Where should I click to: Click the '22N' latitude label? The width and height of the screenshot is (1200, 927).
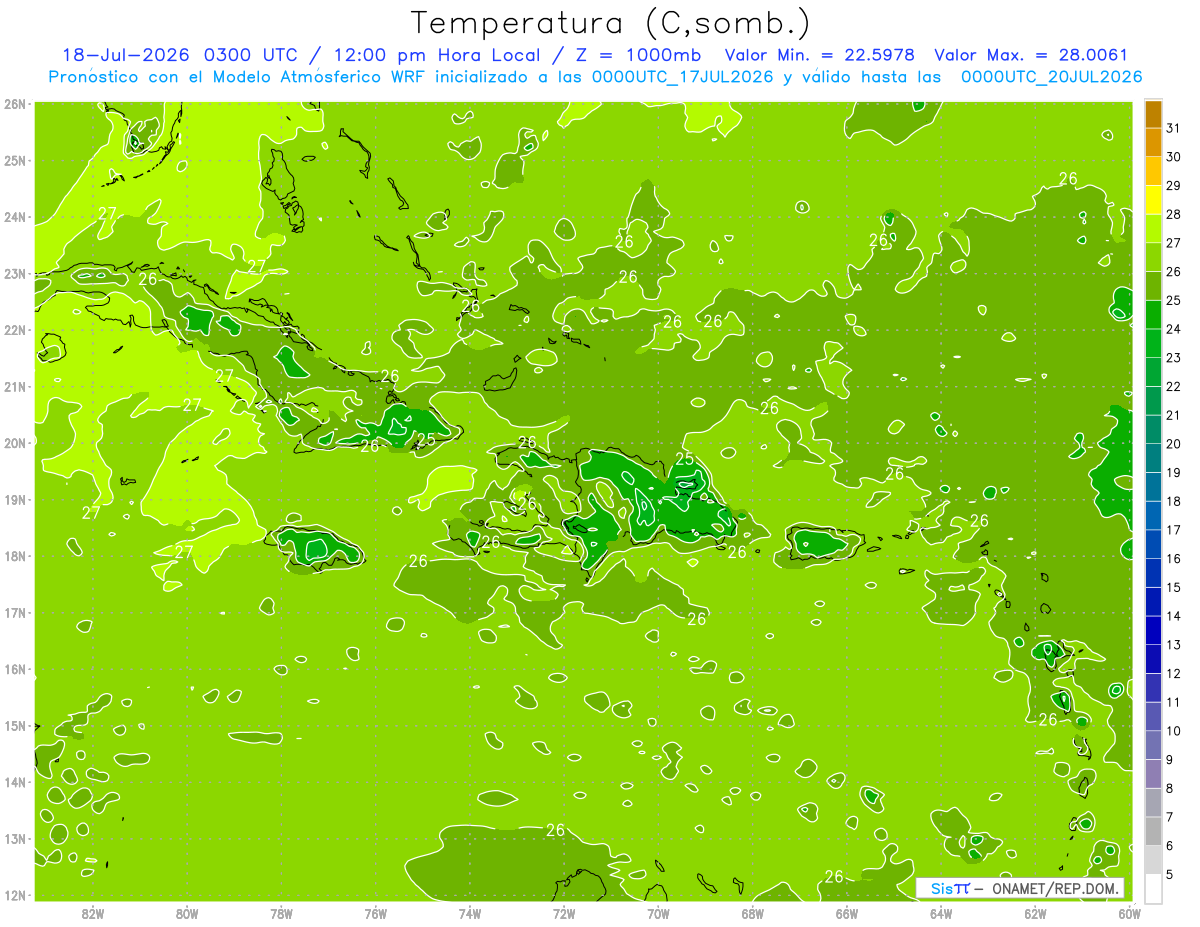[x=15, y=330]
